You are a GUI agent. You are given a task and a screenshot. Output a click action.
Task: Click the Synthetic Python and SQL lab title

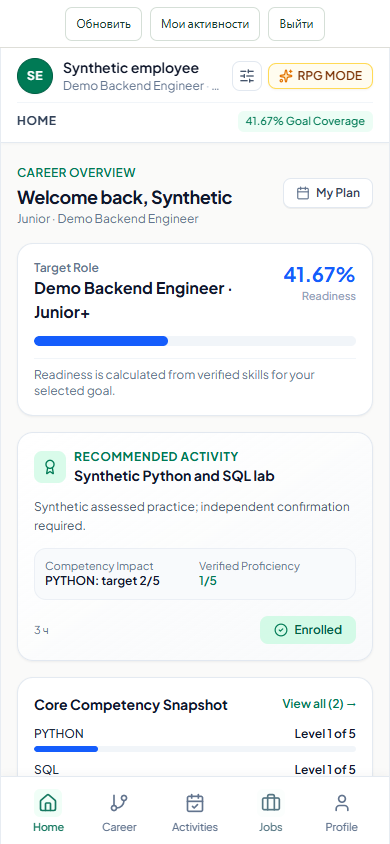tap(174, 476)
